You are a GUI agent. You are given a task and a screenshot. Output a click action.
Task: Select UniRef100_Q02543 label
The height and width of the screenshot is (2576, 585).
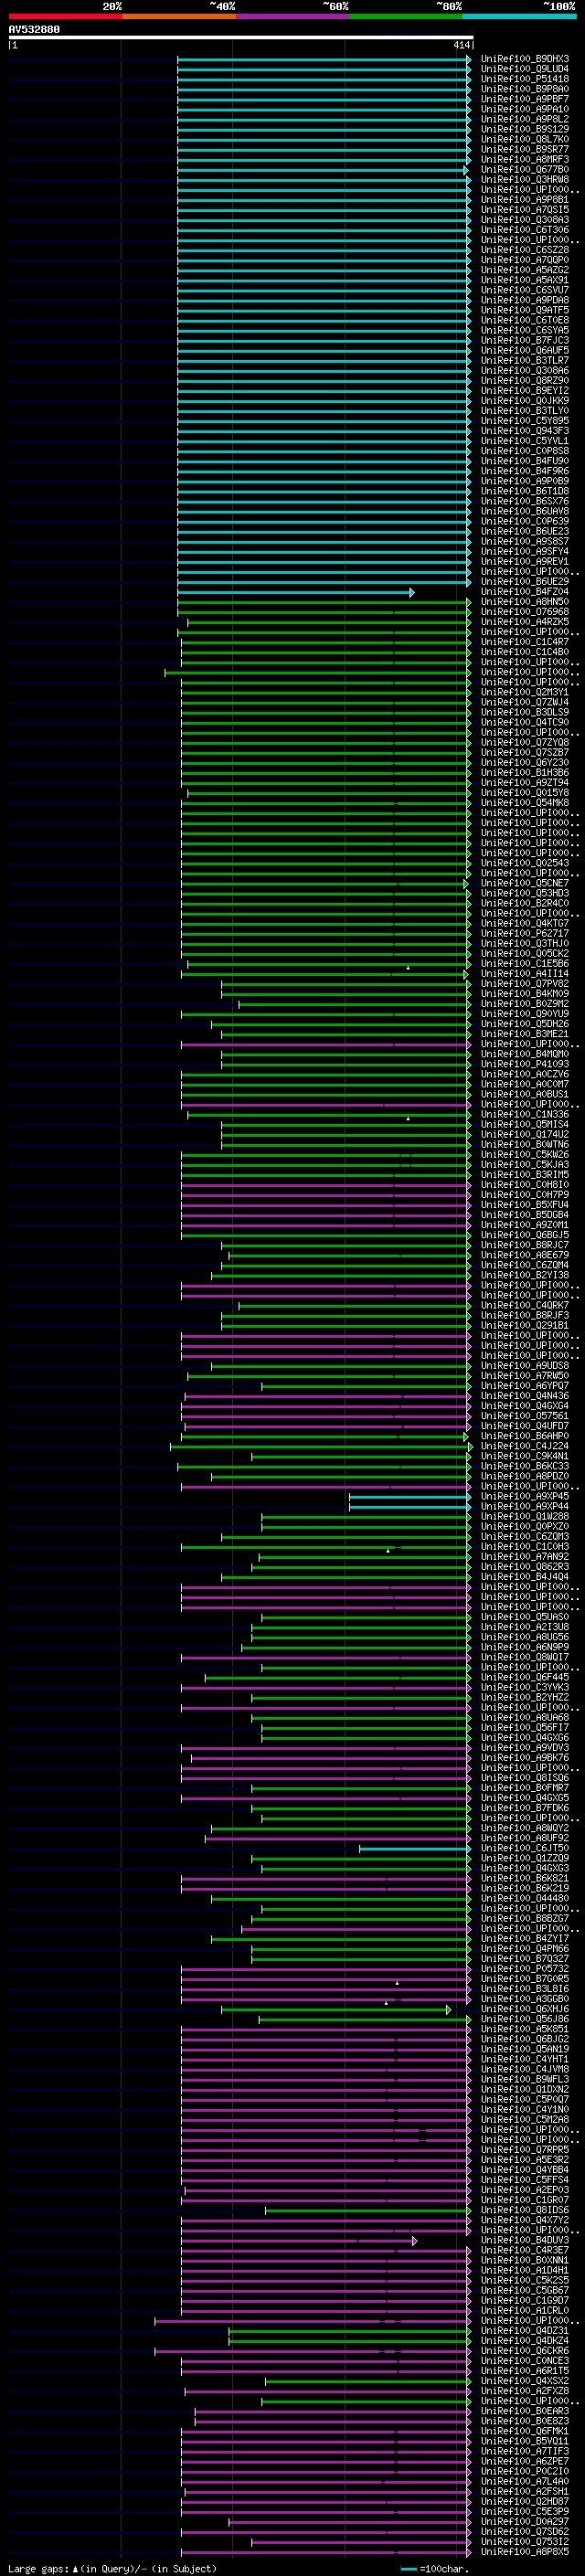(525, 863)
